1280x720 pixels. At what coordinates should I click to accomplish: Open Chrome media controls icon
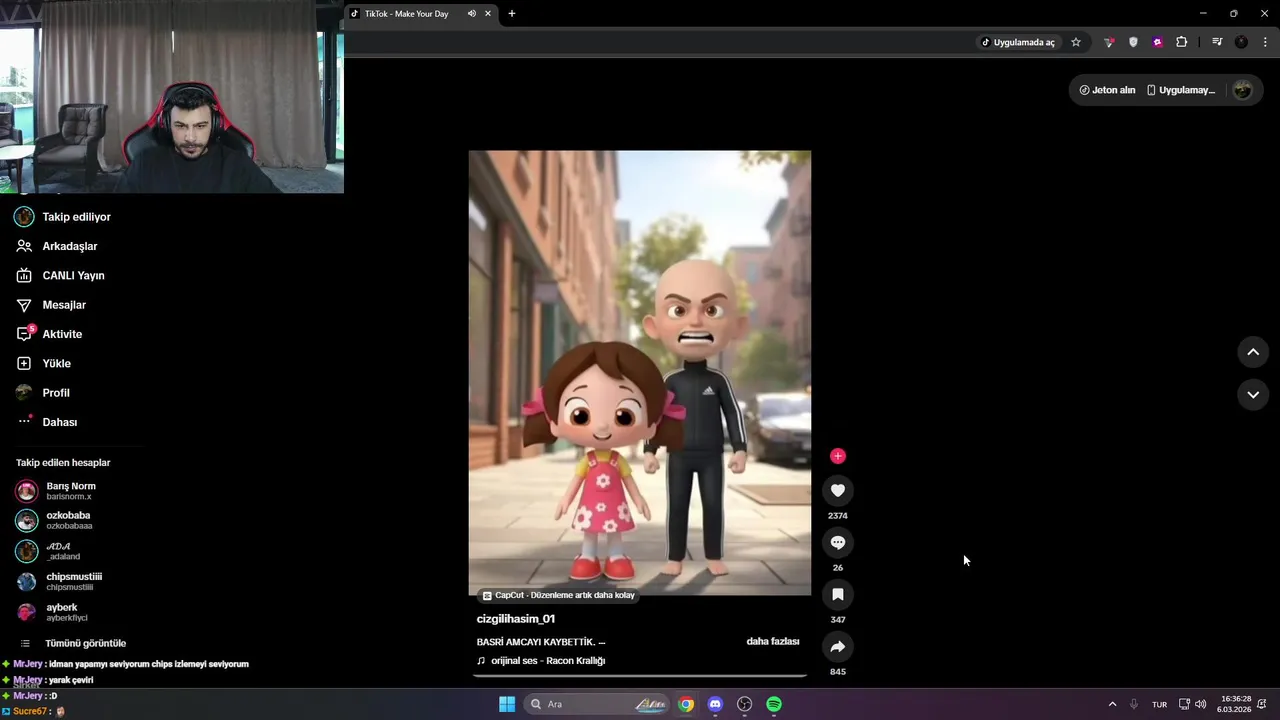tap(1217, 42)
